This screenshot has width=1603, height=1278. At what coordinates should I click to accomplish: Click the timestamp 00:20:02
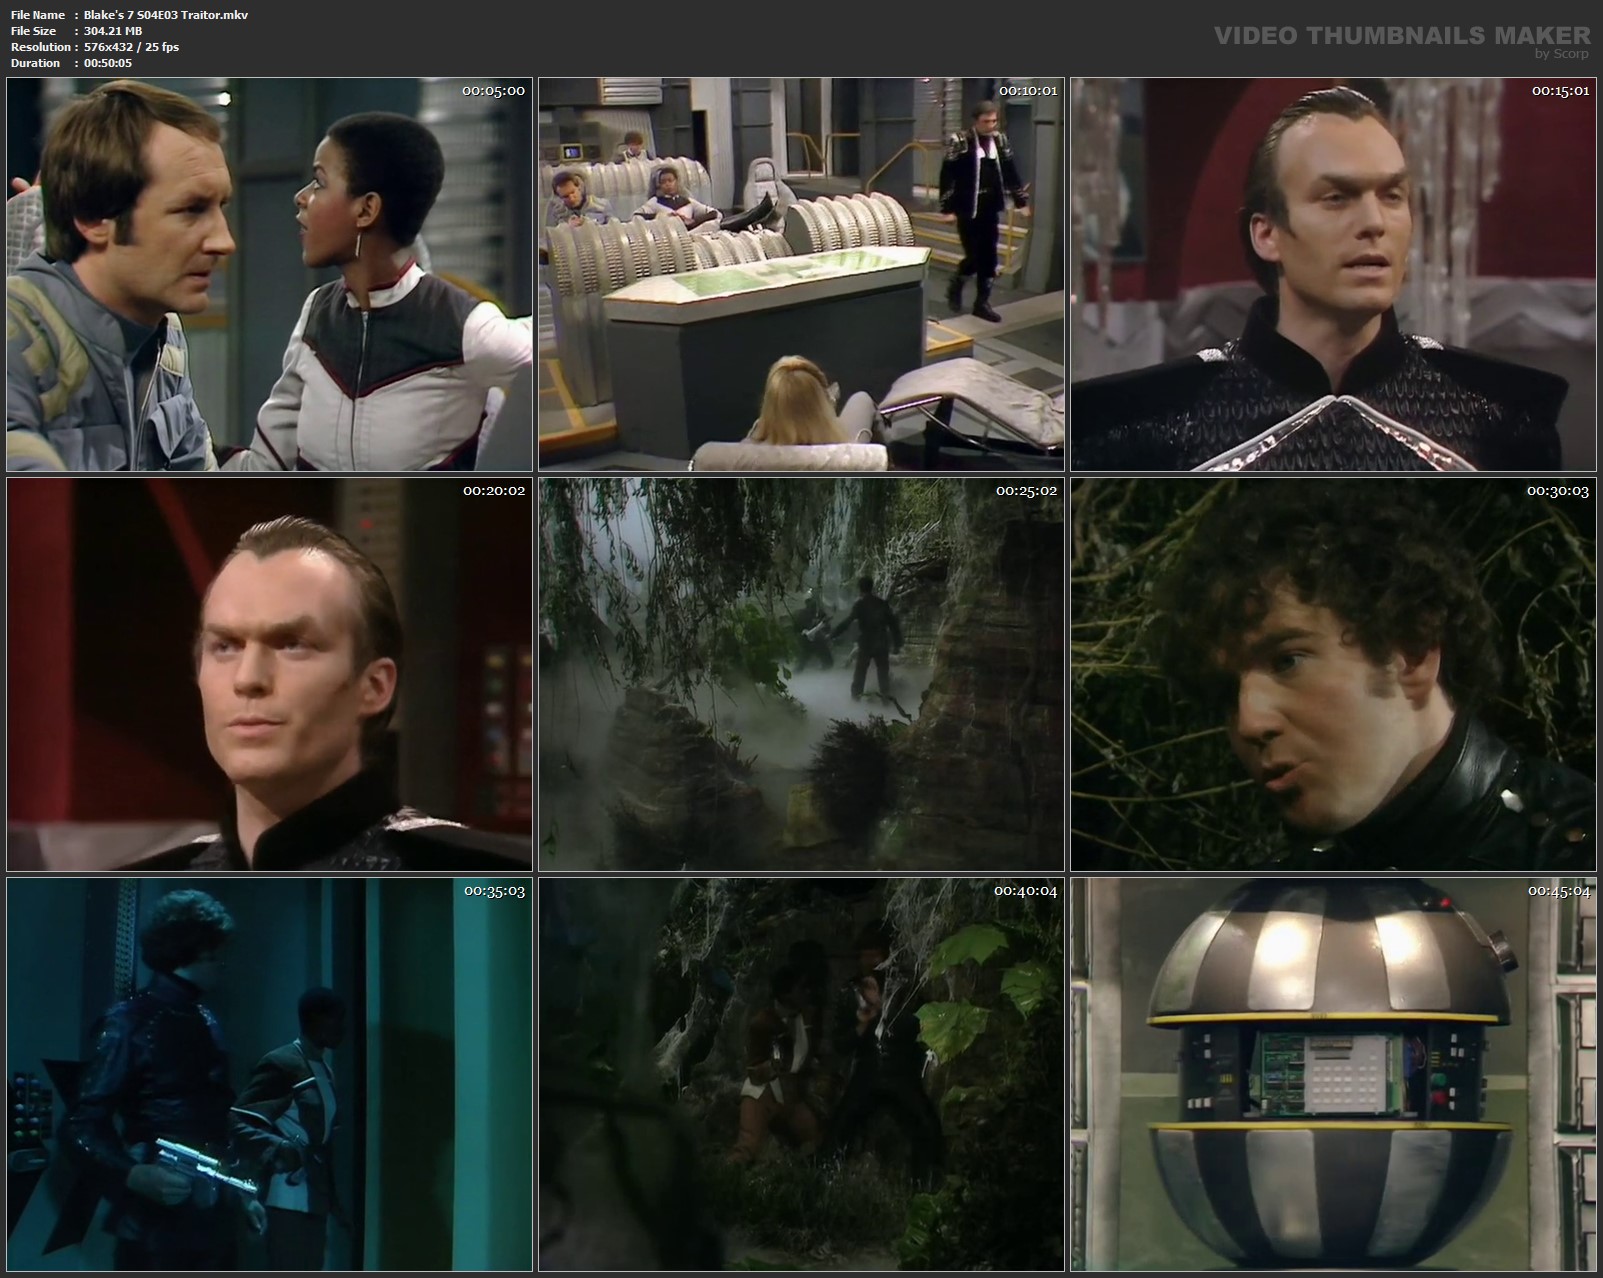click(493, 491)
